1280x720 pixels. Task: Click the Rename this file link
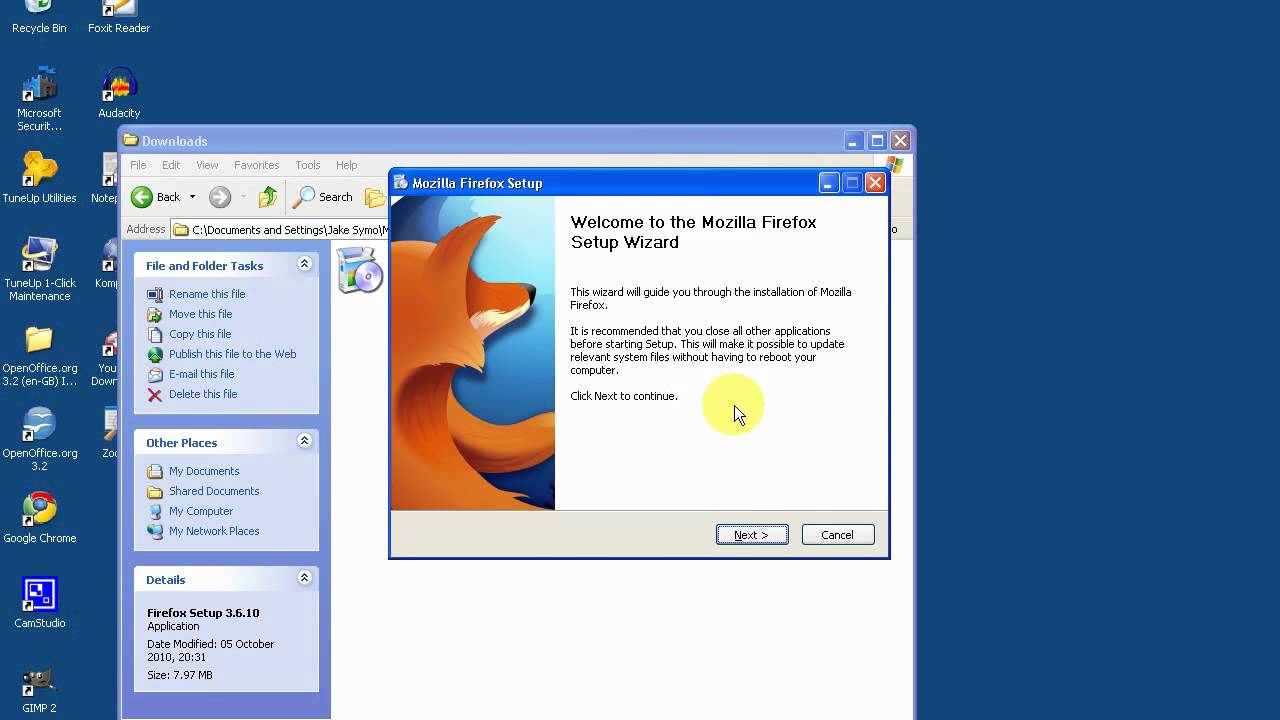click(207, 294)
